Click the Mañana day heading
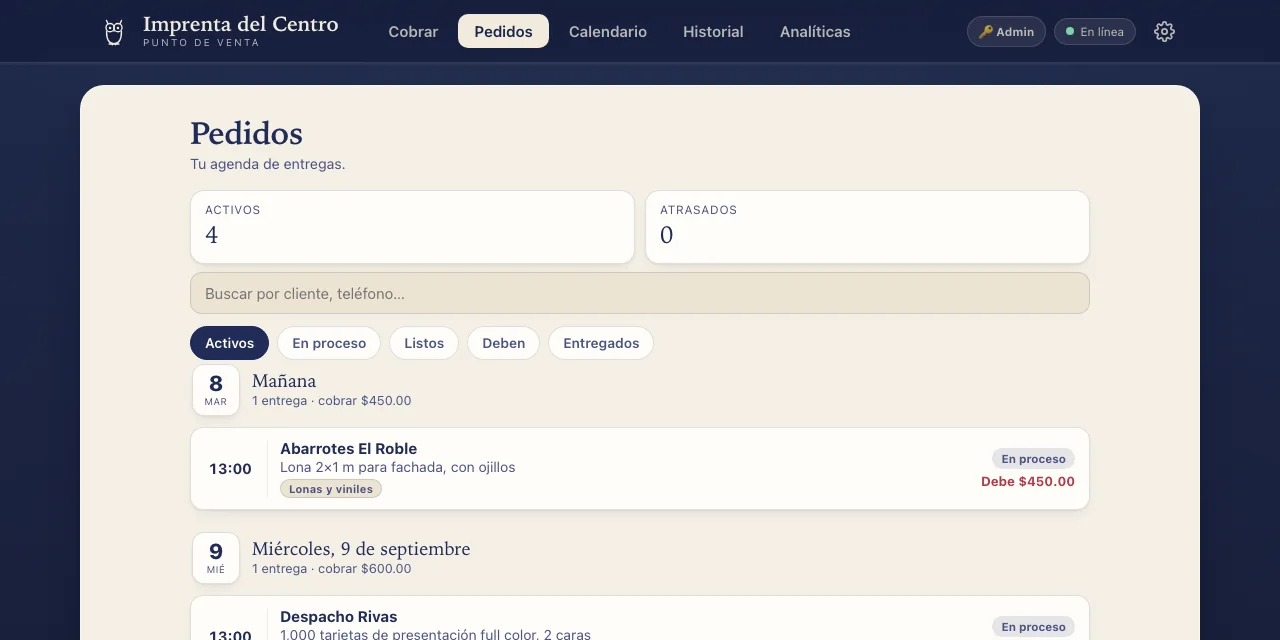This screenshot has height=640, width=1280. 284,381
